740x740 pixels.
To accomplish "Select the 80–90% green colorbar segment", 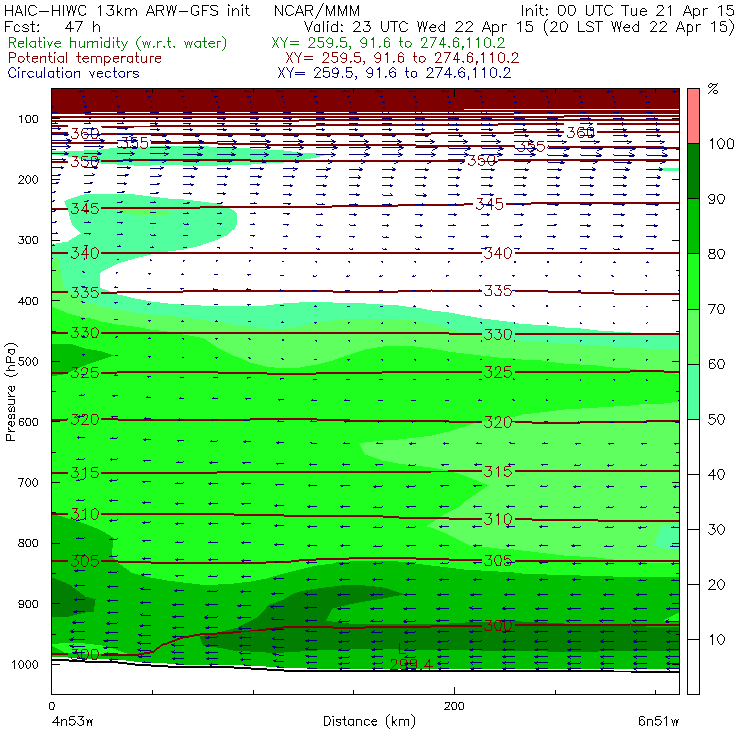I will click(x=693, y=226).
